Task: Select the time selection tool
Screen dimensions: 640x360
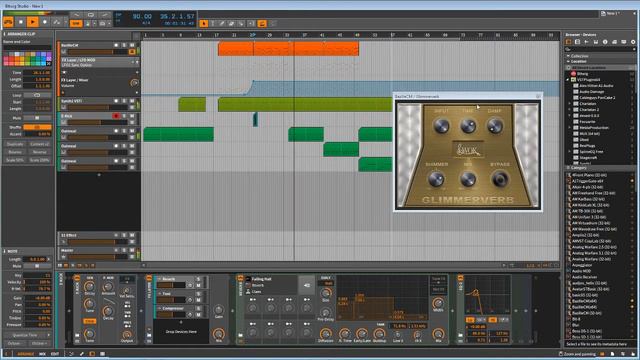Action: pos(213,24)
